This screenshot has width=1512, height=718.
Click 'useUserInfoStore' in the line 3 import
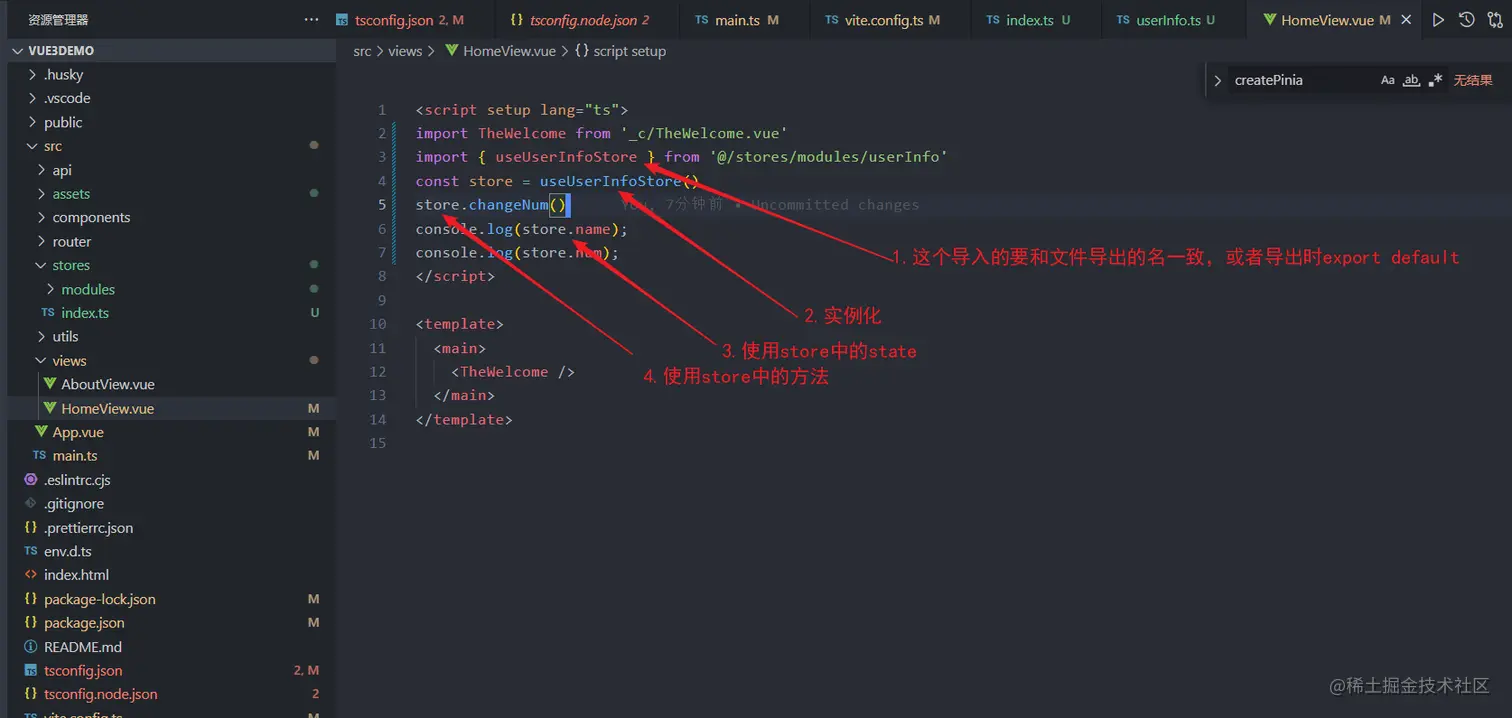point(566,157)
